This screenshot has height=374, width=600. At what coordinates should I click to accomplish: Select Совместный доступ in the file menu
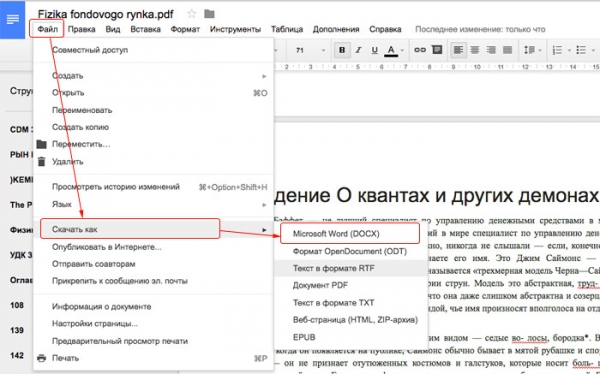(x=153, y=50)
